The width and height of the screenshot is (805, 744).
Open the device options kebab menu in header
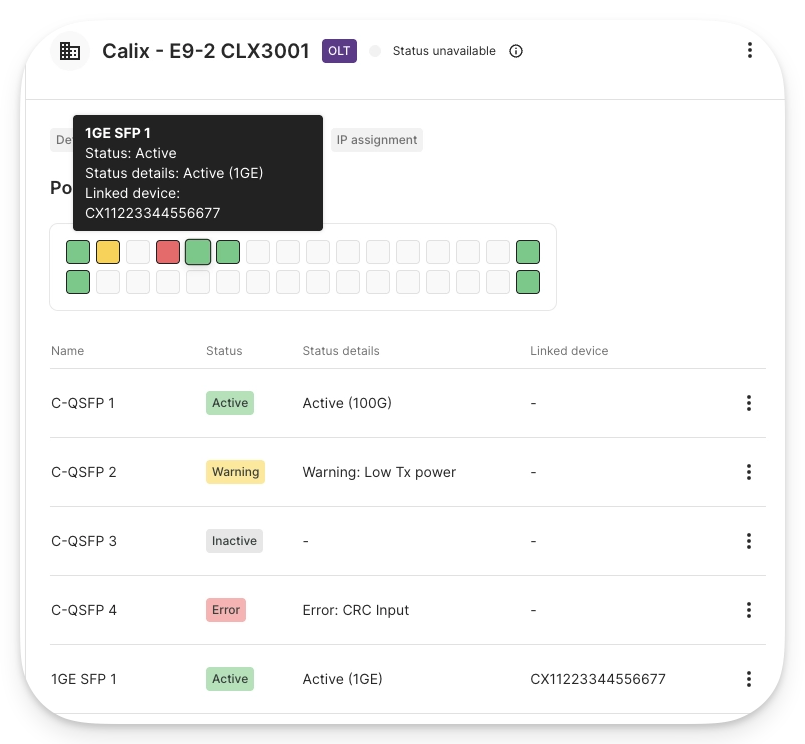click(750, 50)
